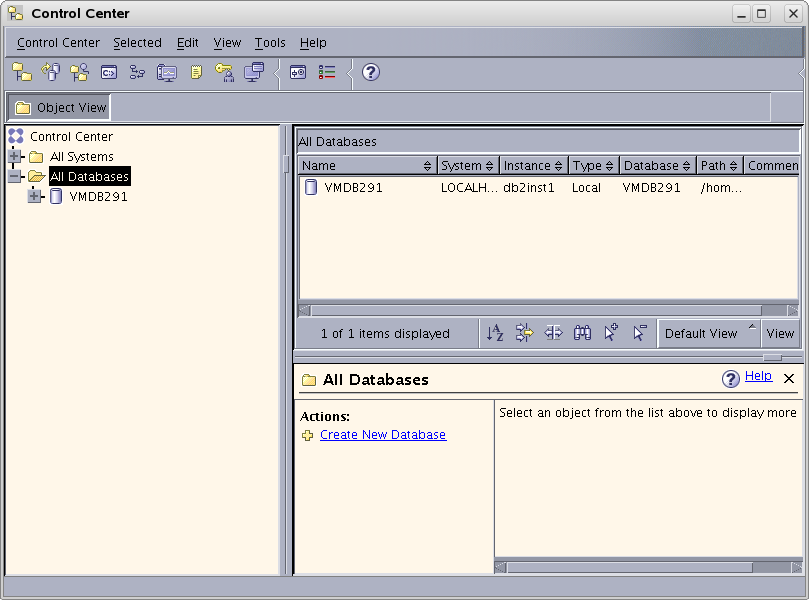Open the Tools menu
Viewport: 809px width, 600px height.
[270, 43]
